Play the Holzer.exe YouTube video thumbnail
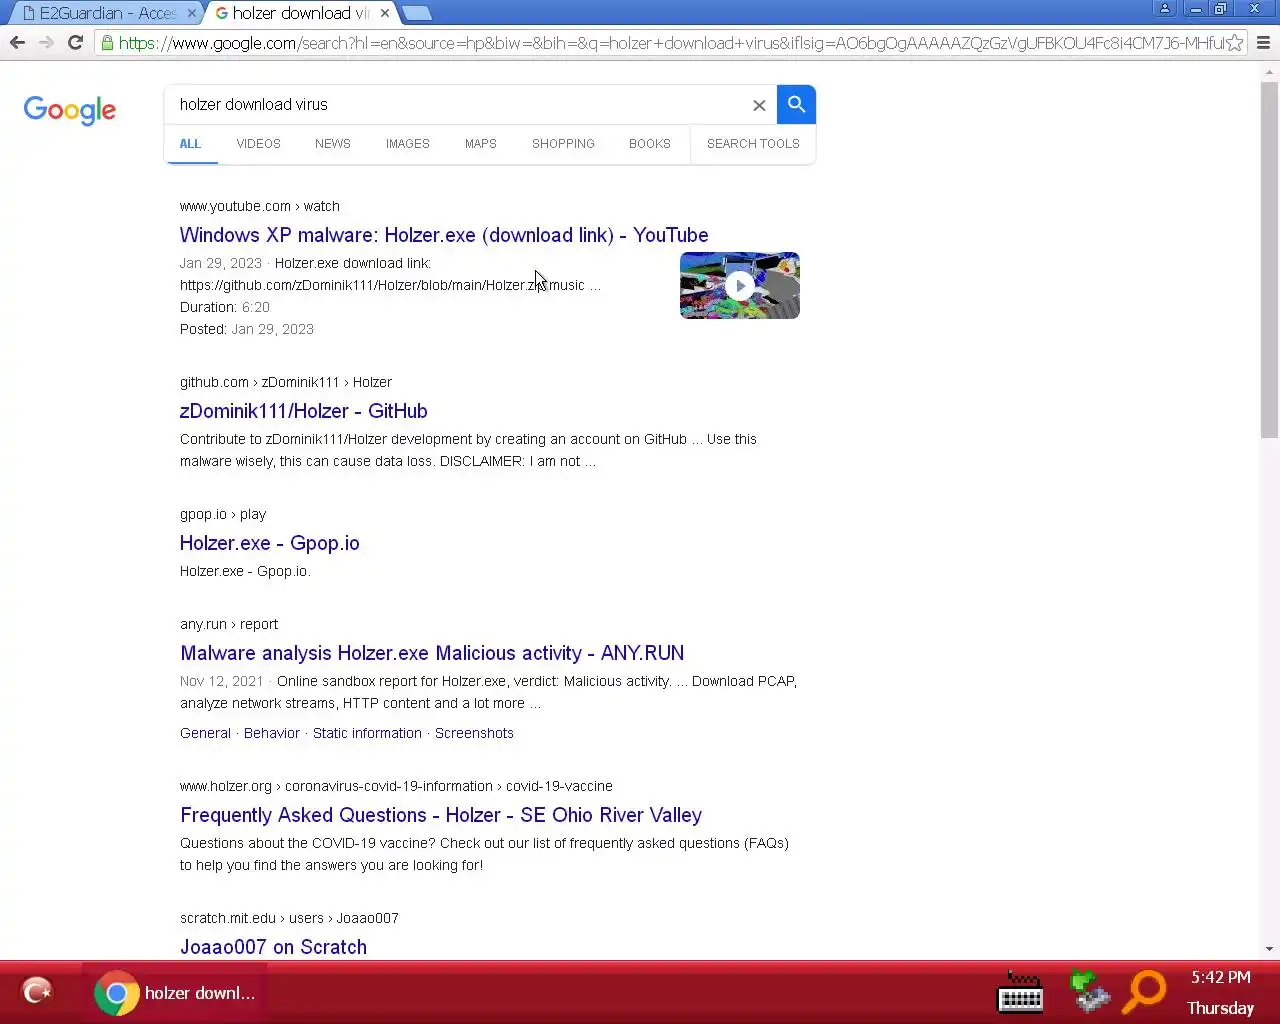1280x1024 pixels. pos(740,285)
